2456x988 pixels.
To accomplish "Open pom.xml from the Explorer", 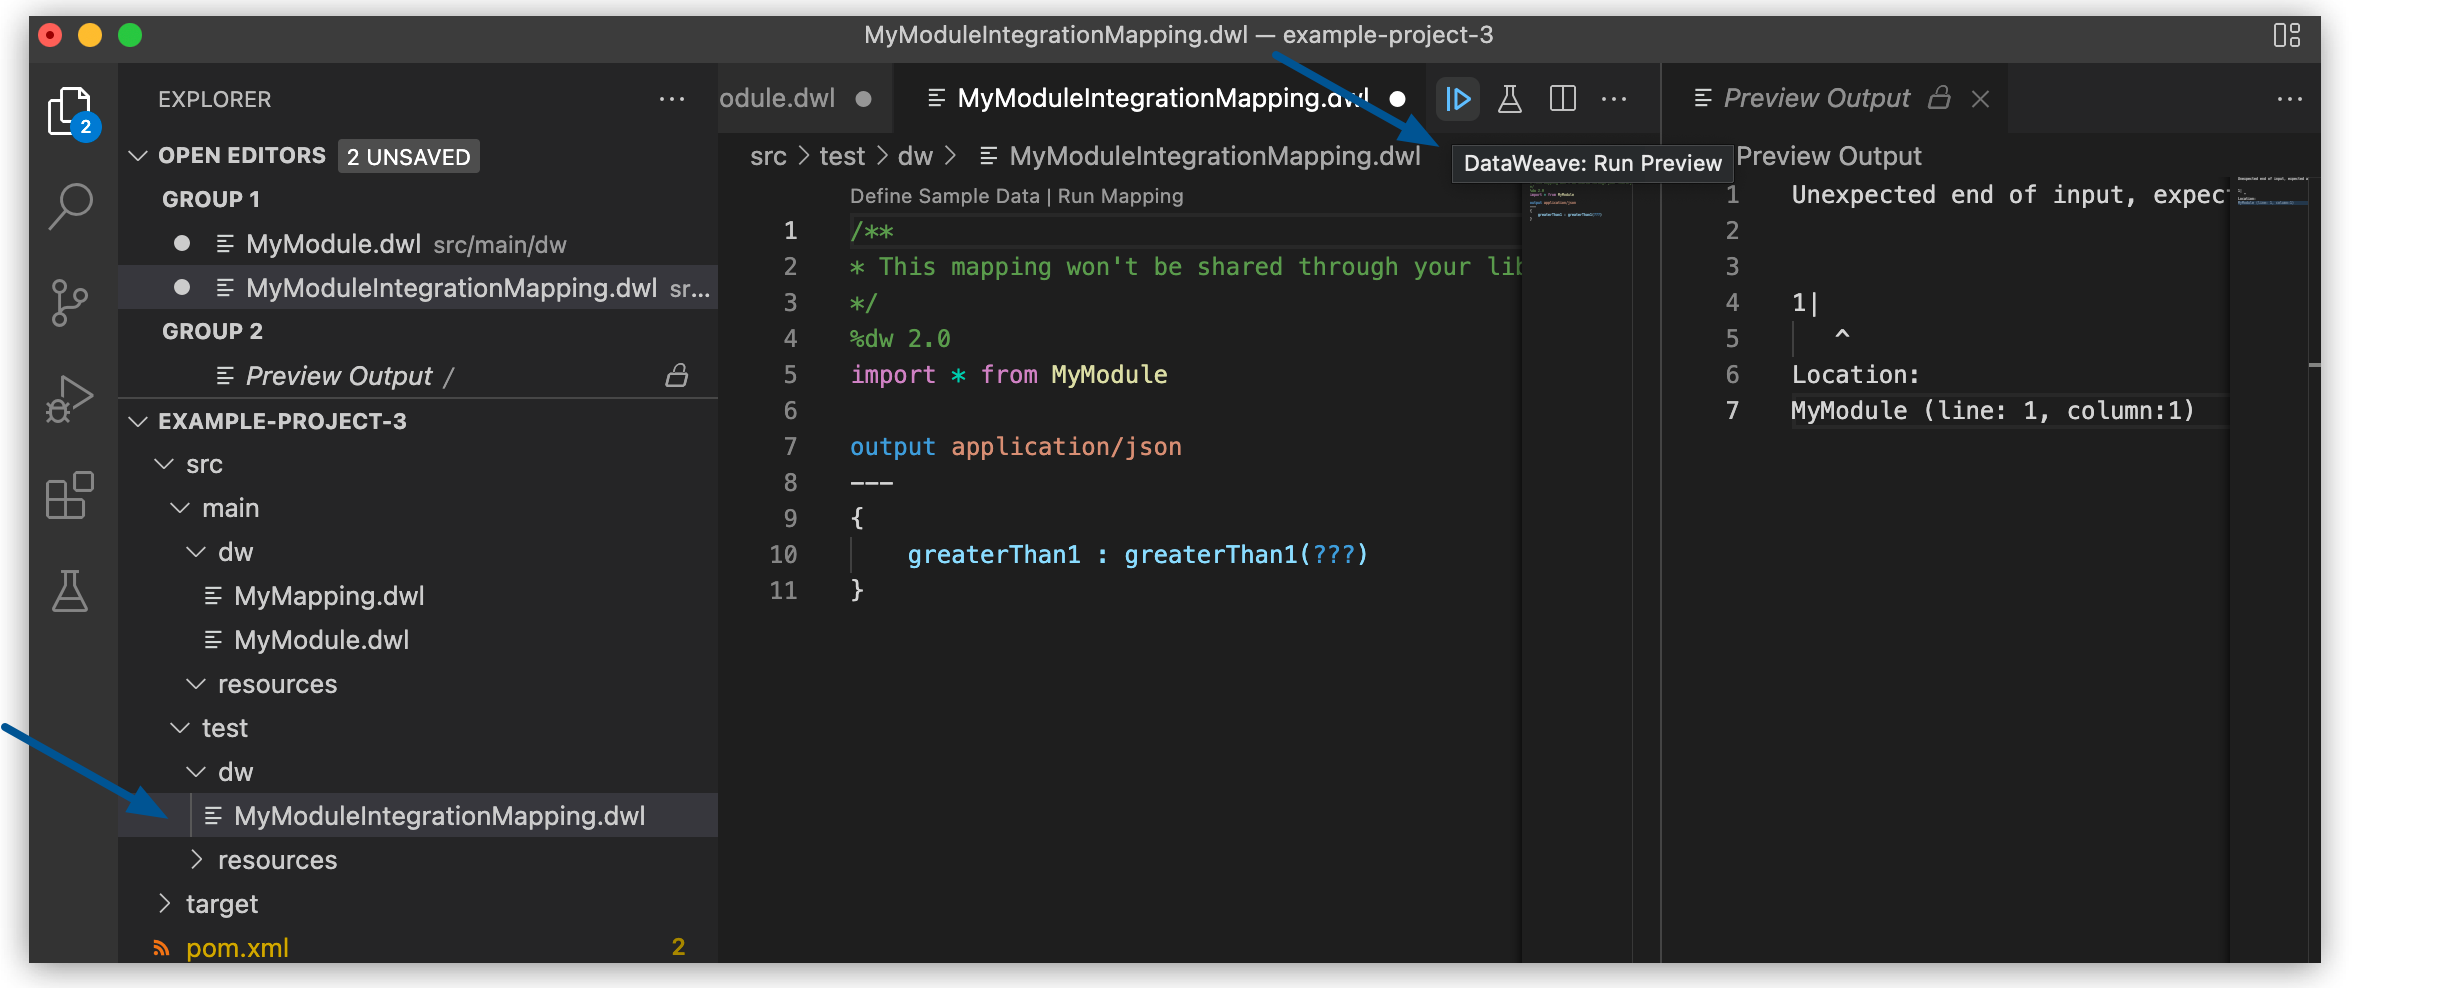I will coord(237,947).
